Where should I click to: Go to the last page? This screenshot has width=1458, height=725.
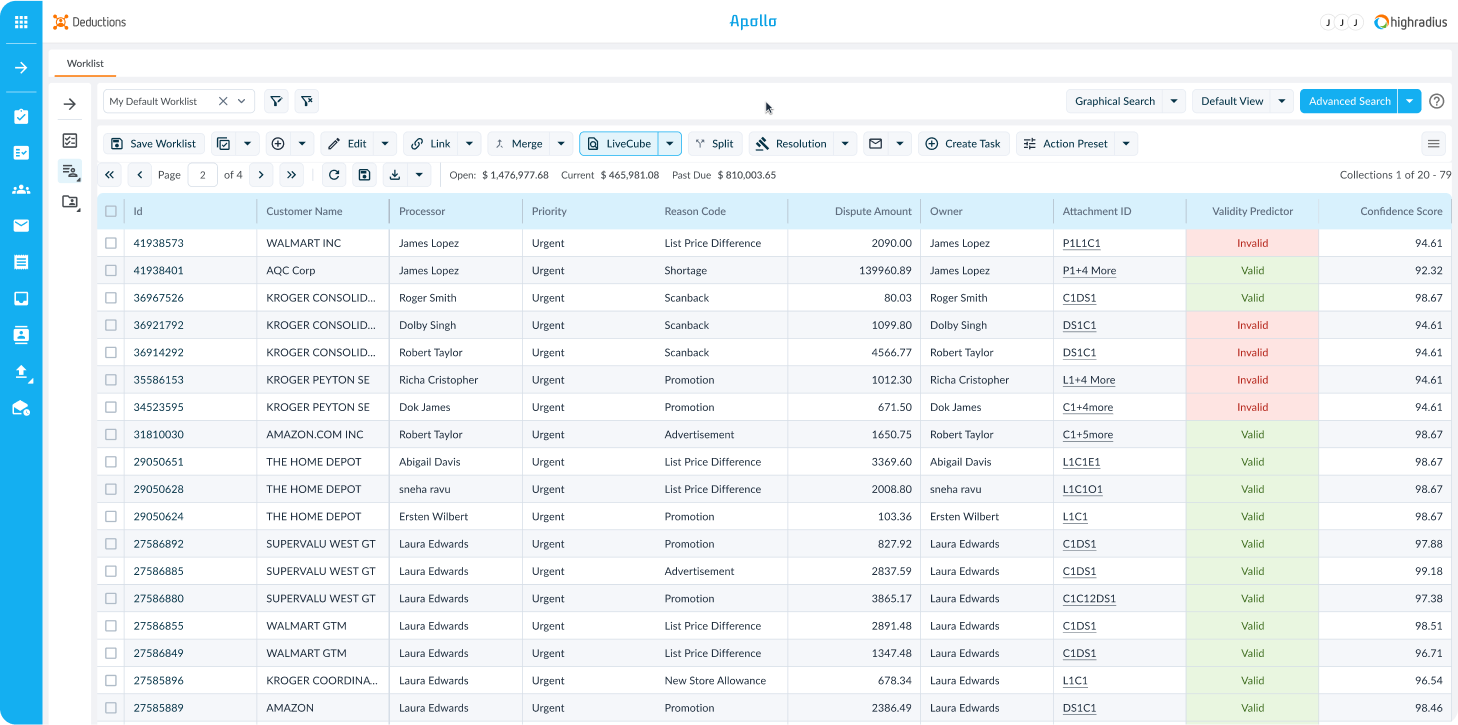coord(291,175)
